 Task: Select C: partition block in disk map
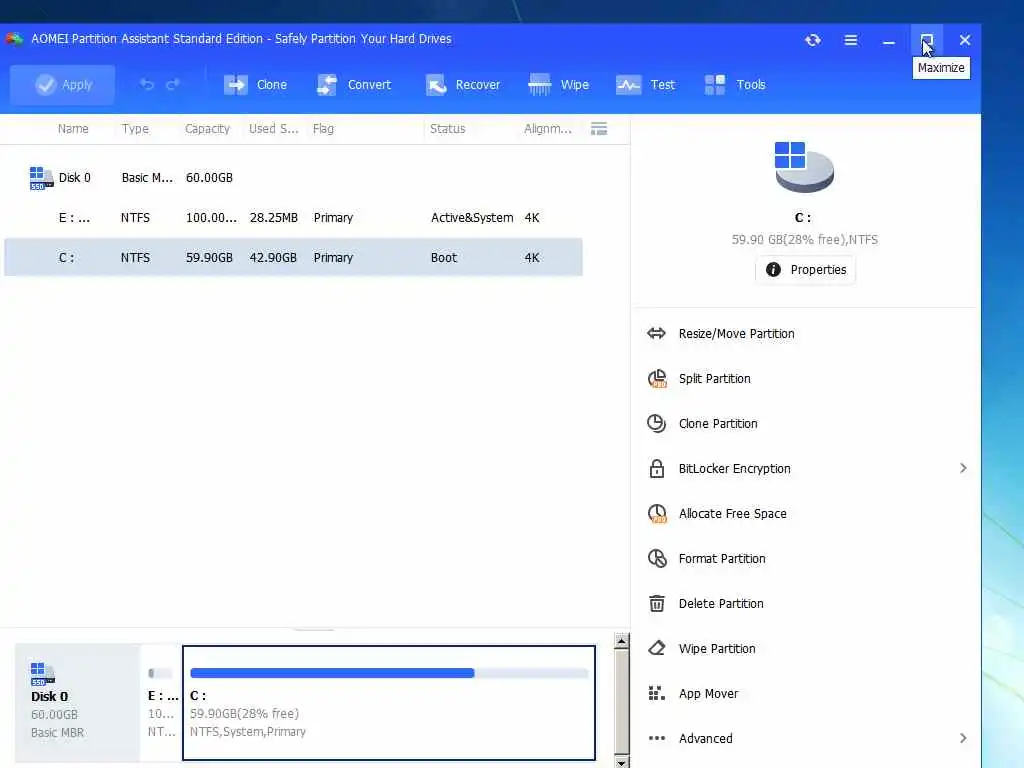pyautogui.click(x=389, y=703)
